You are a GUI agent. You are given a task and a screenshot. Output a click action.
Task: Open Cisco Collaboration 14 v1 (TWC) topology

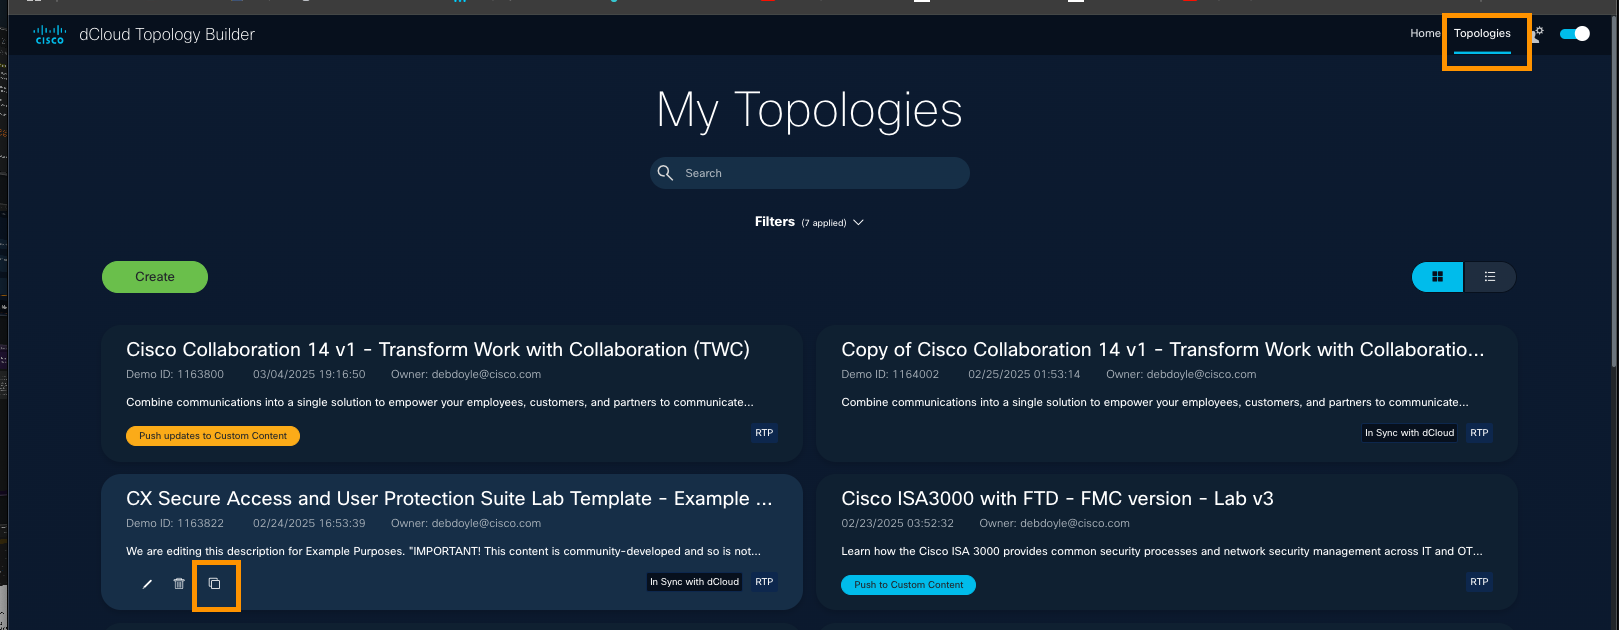click(438, 349)
